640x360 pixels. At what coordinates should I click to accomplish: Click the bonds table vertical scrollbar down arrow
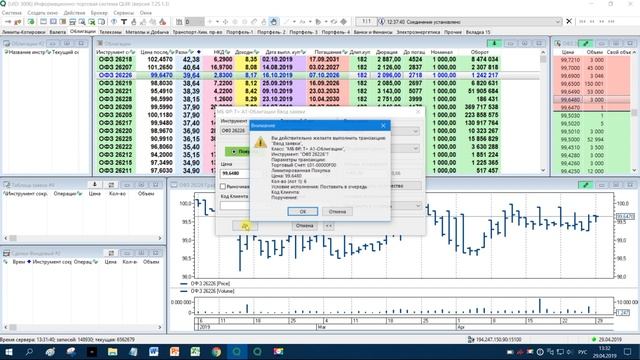(543, 170)
